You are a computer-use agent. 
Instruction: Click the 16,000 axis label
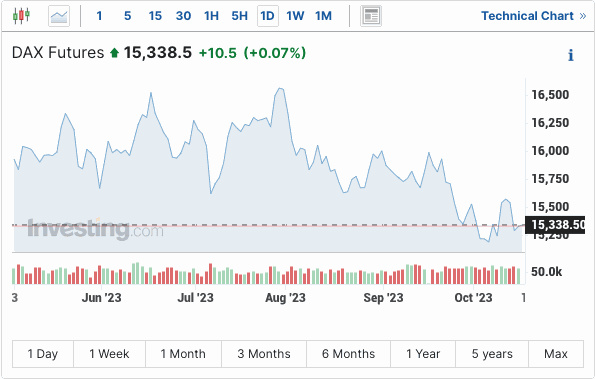(550, 151)
